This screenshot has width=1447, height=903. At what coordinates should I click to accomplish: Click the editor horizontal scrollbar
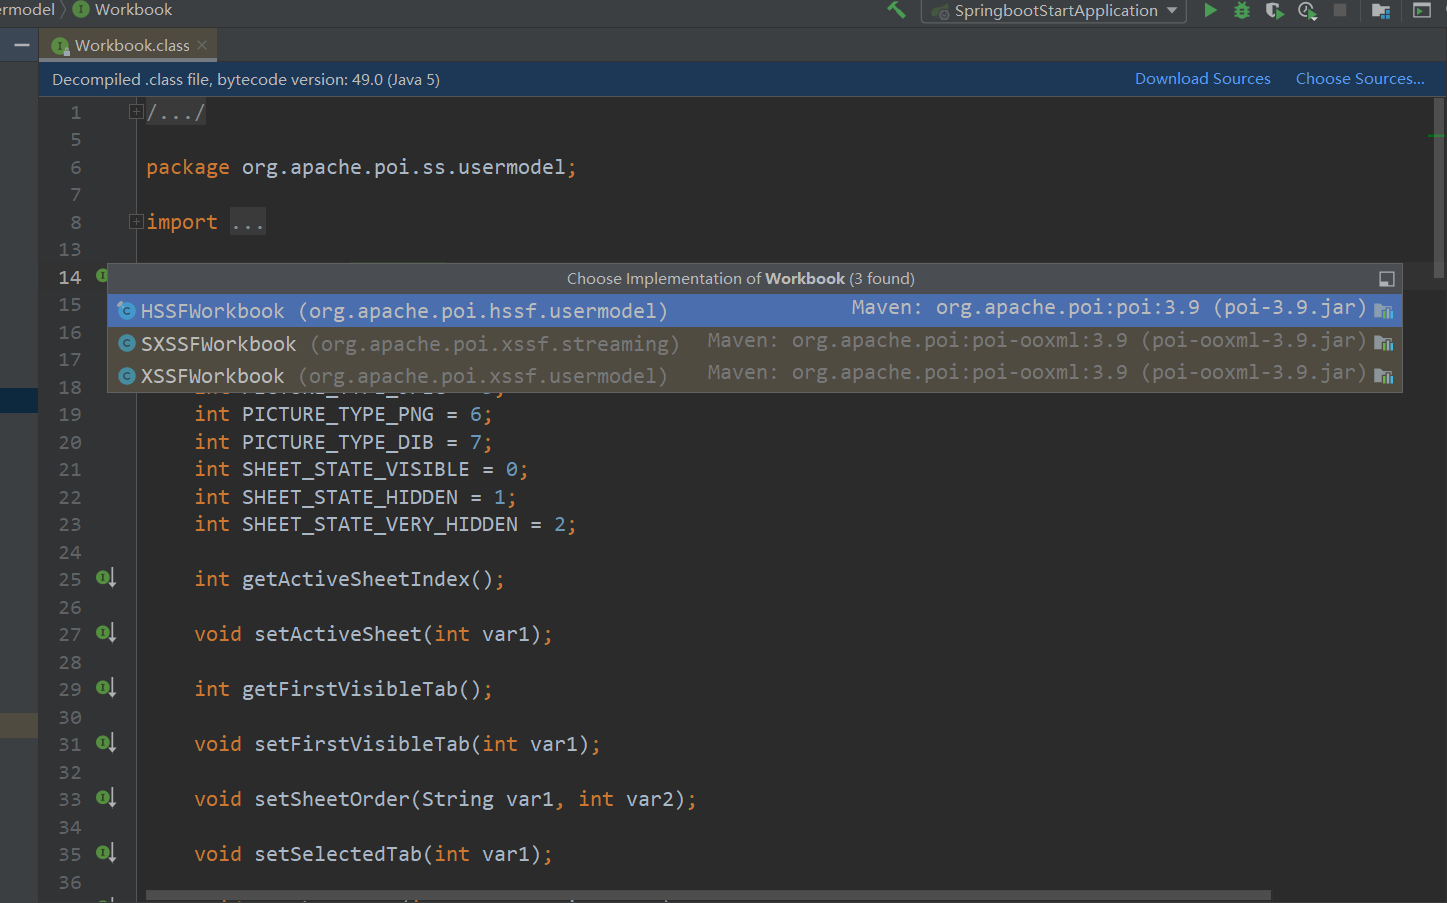point(708,895)
